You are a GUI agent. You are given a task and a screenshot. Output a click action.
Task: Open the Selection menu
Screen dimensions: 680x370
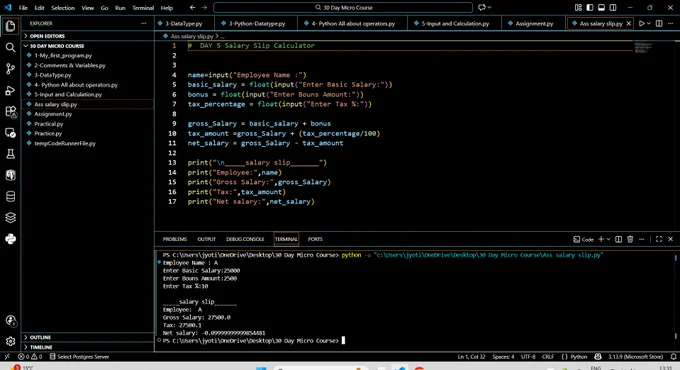[x=63, y=8]
